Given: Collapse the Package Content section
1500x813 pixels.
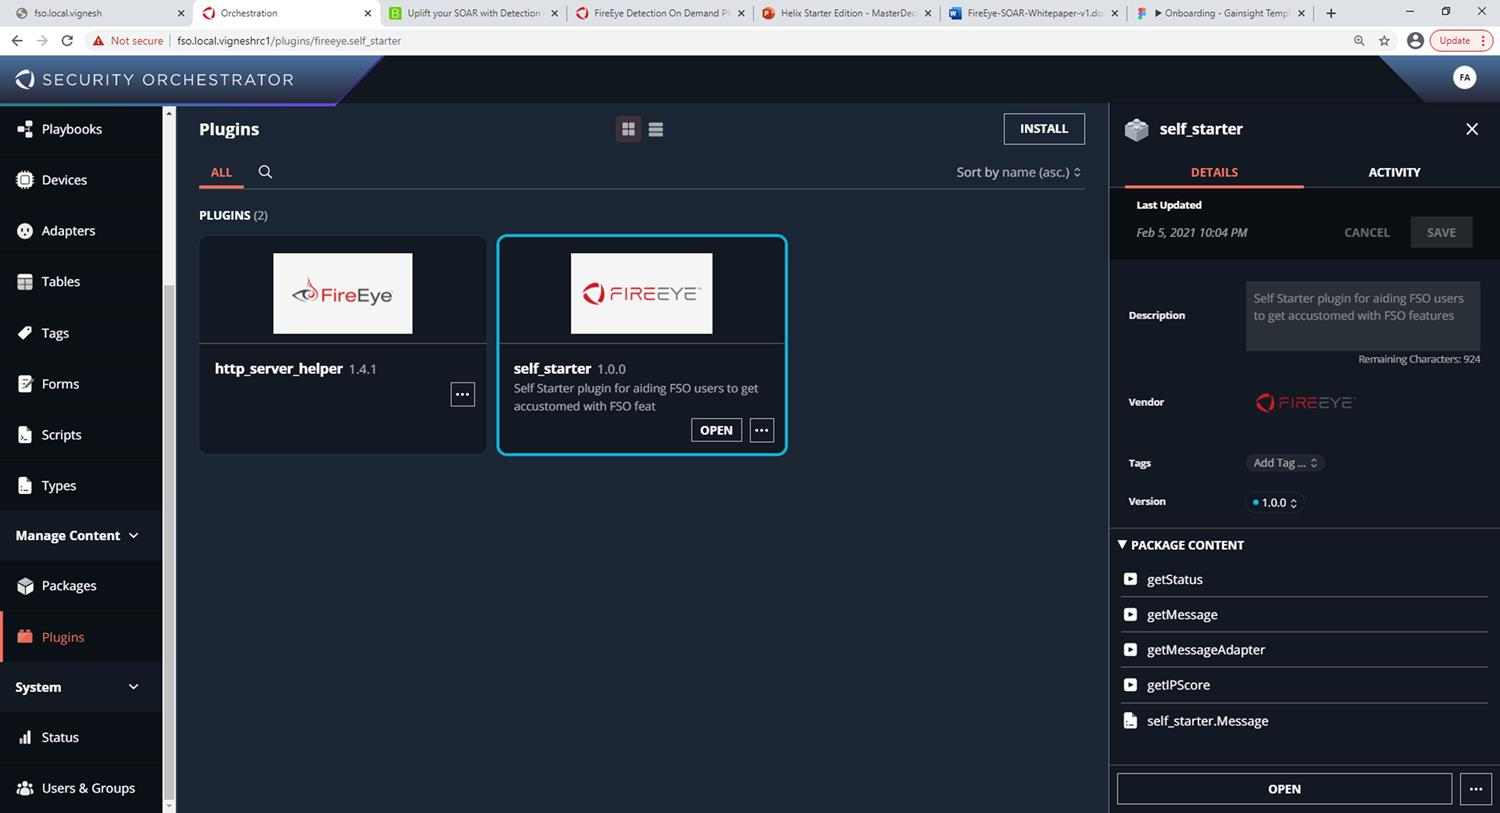Looking at the screenshot, I should (1181, 545).
